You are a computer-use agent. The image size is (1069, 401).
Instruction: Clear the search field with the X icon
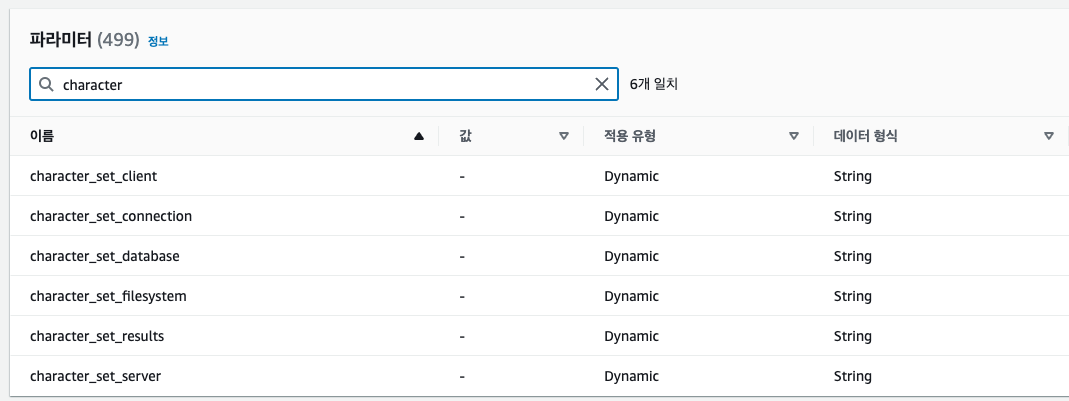[602, 85]
